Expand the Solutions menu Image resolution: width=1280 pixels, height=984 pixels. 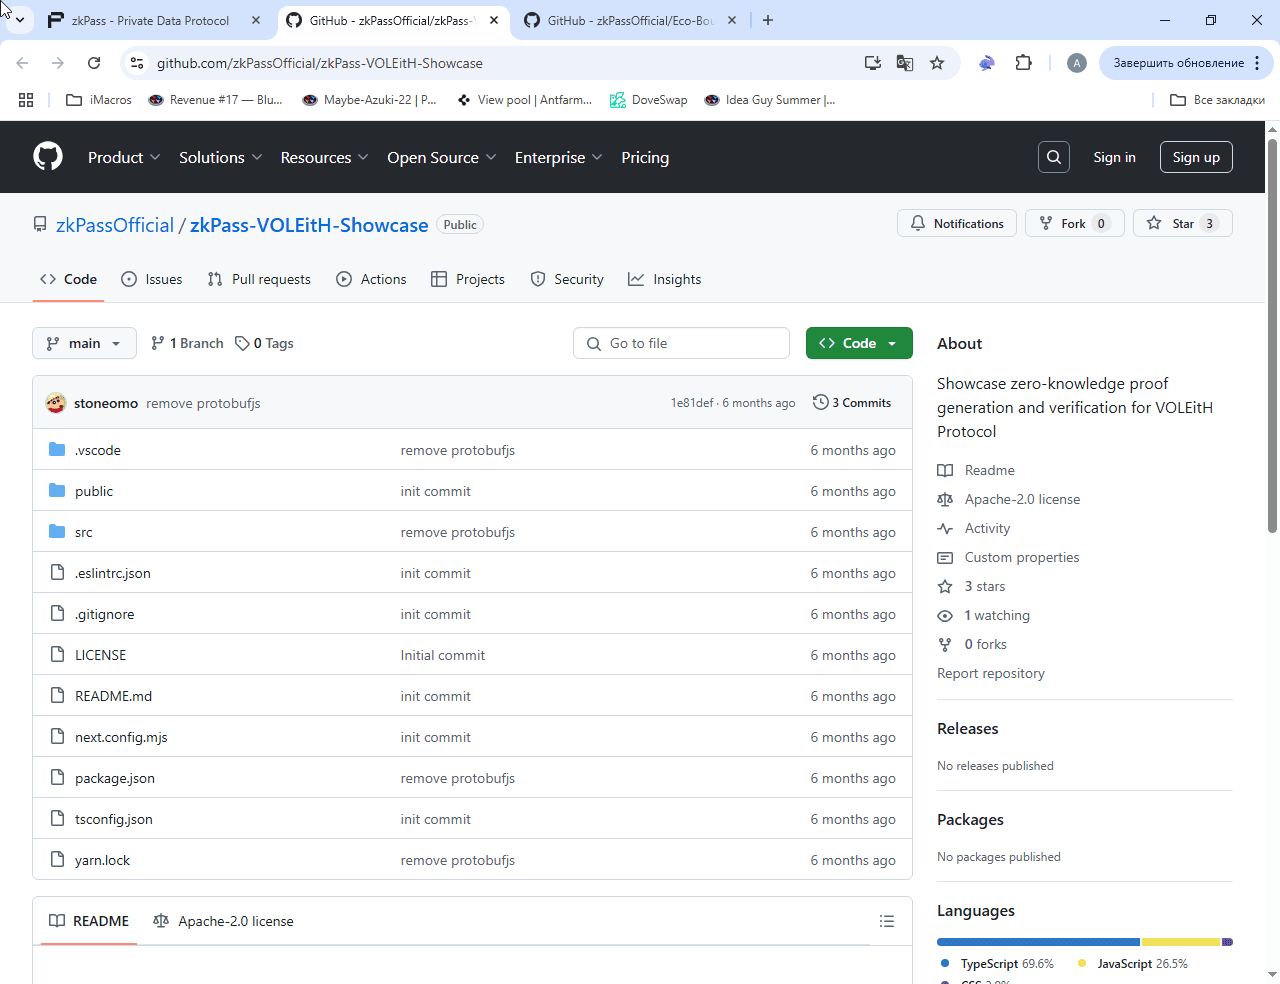coord(220,157)
